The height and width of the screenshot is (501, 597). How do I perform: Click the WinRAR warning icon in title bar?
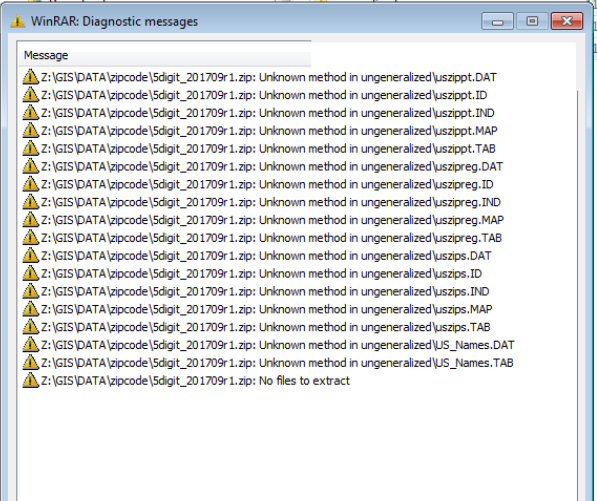[x=17, y=21]
